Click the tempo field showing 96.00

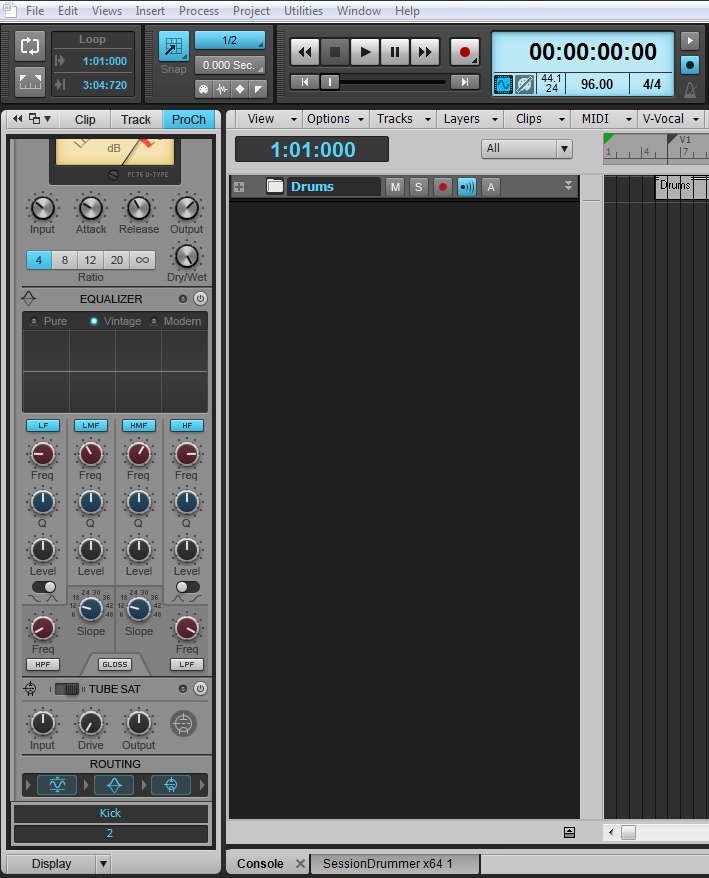(596, 85)
